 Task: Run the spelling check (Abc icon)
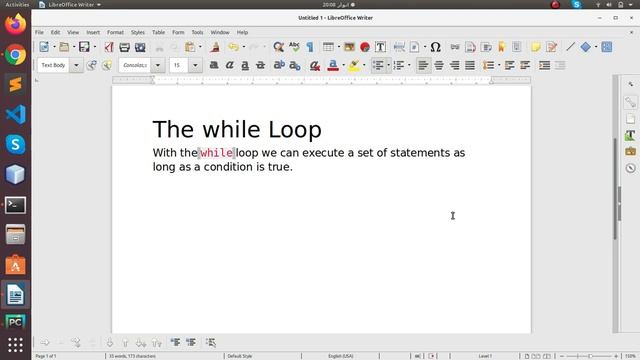pyautogui.click(x=294, y=47)
